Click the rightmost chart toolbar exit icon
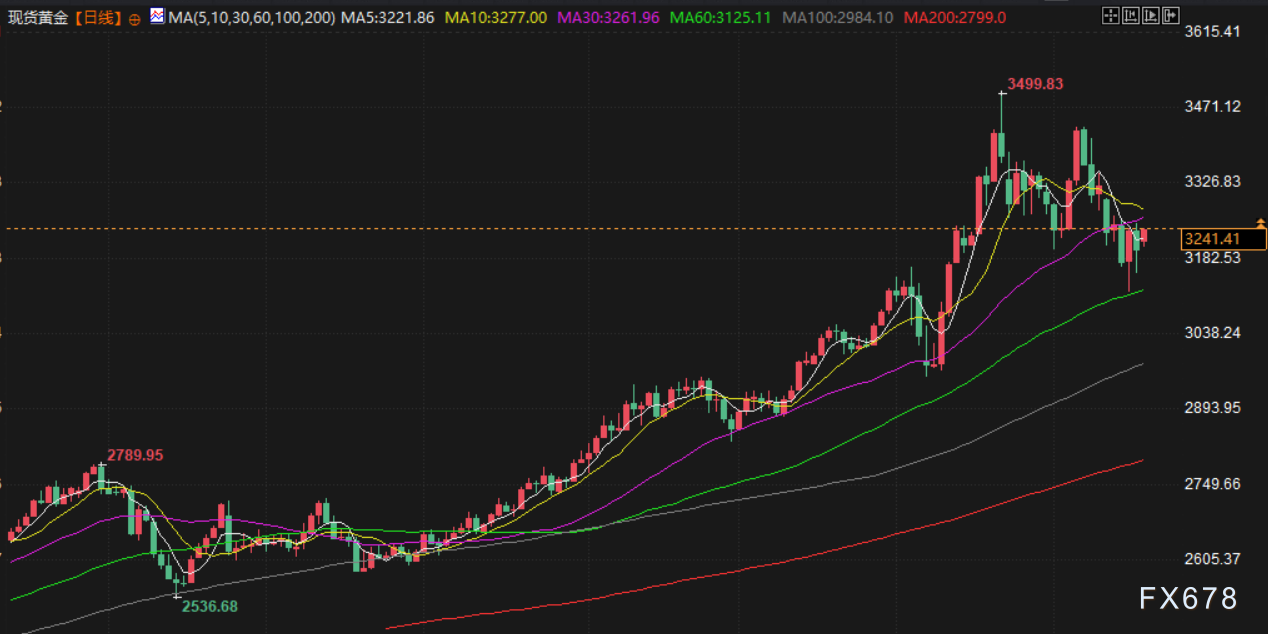 pyautogui.click(x=1170, y=16)
